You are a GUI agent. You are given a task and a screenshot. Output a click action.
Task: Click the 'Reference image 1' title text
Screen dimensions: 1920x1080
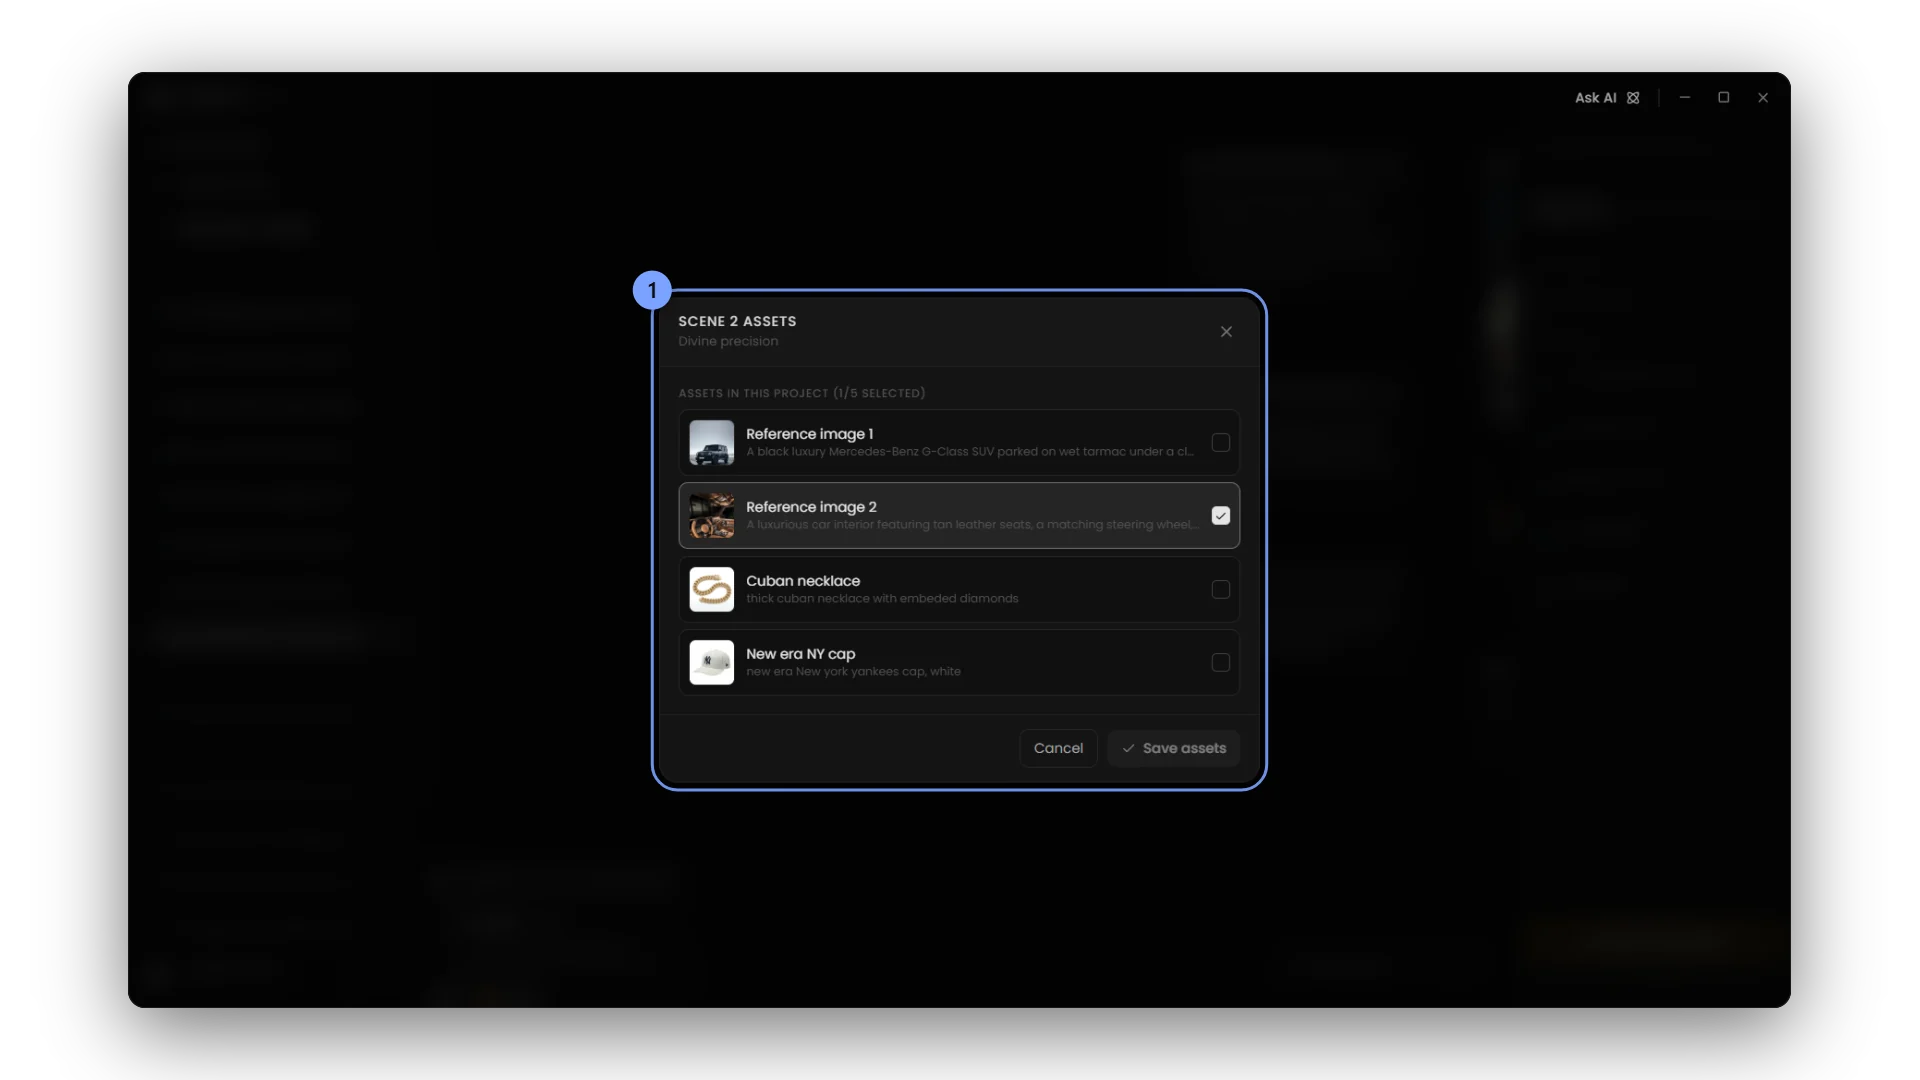(x=809, y=434)
